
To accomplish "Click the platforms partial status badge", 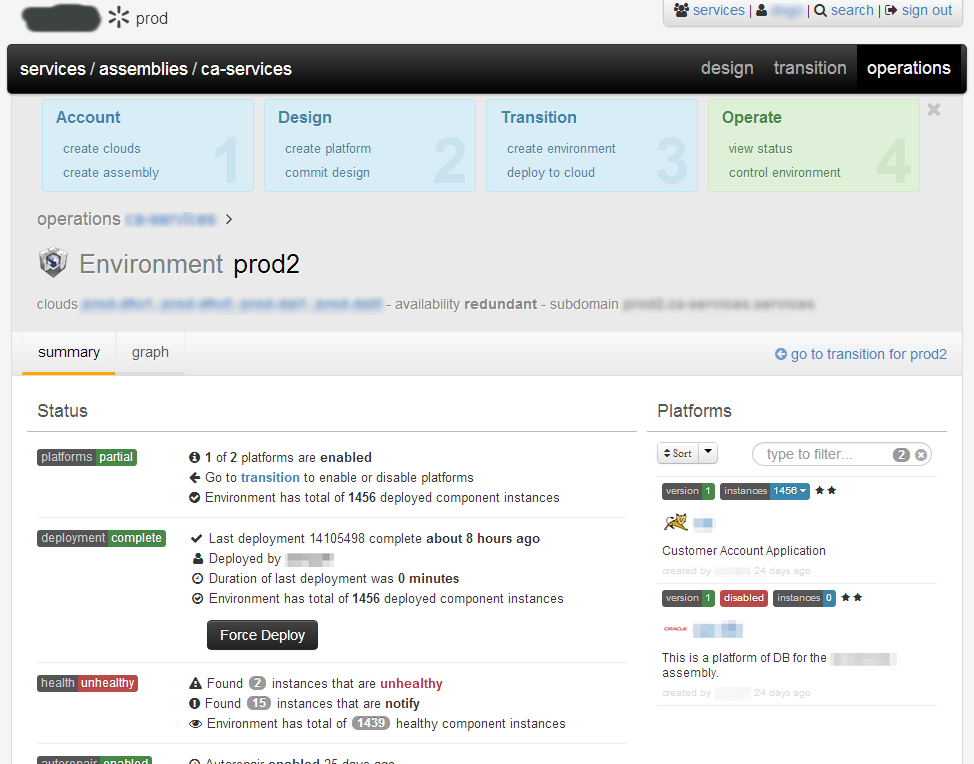I will (x=87, y=457).
